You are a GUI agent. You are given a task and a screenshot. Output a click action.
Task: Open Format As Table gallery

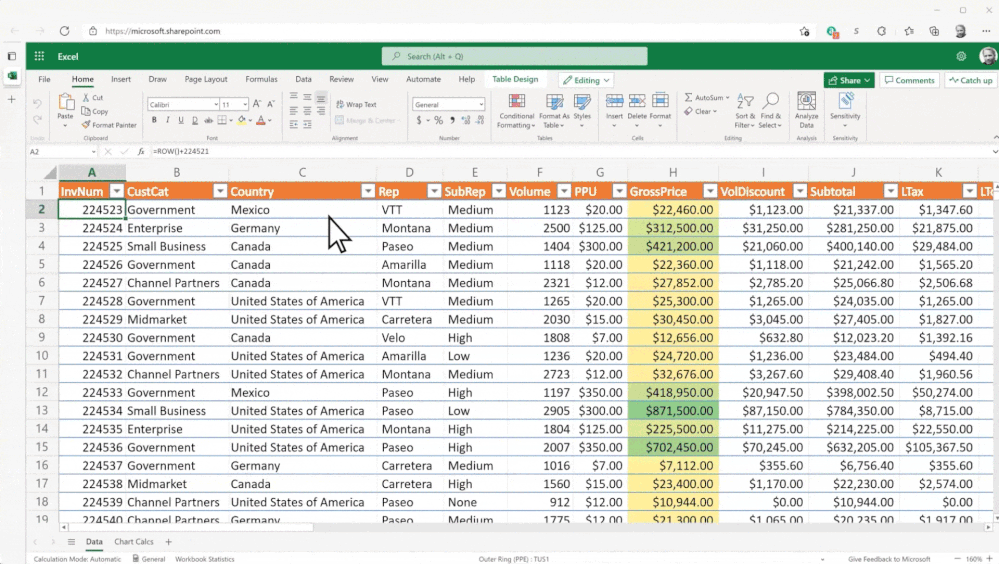554,111
